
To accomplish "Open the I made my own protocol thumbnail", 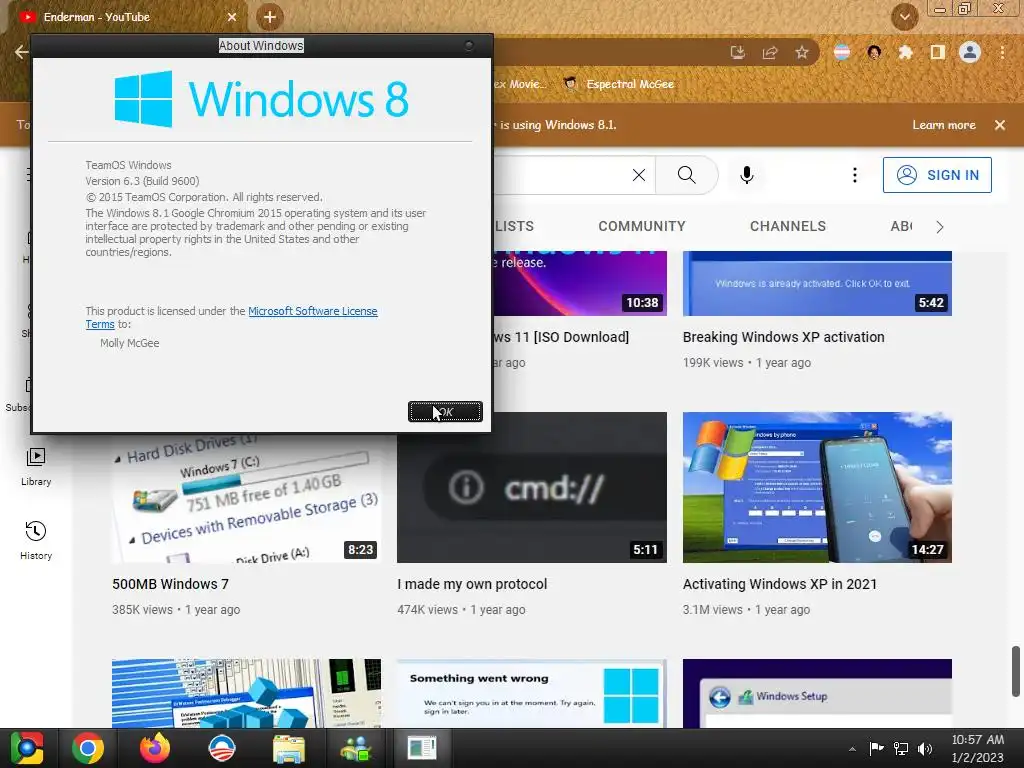I will pos(532,487).
